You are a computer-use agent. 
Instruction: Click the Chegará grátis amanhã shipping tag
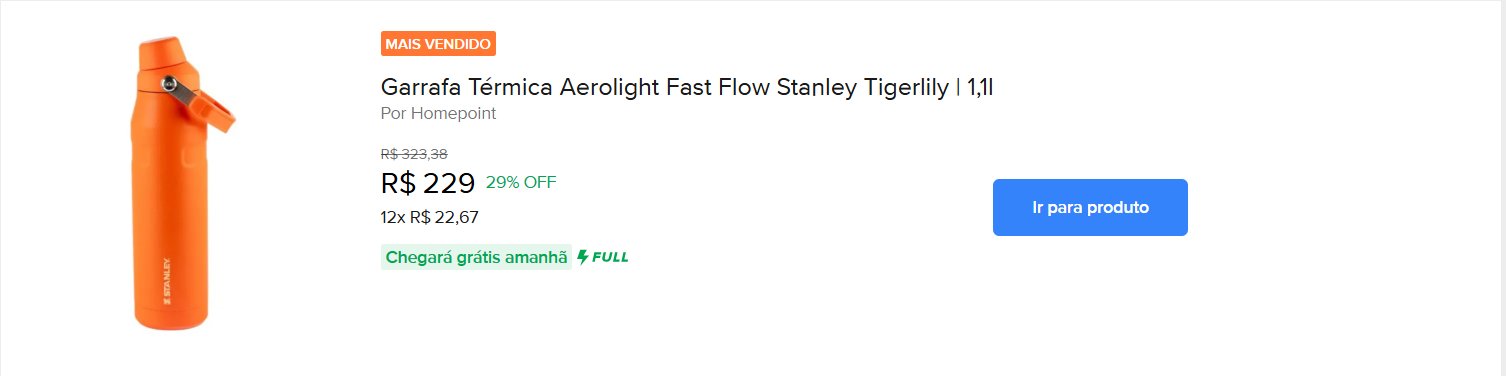(x=476, y=257)
